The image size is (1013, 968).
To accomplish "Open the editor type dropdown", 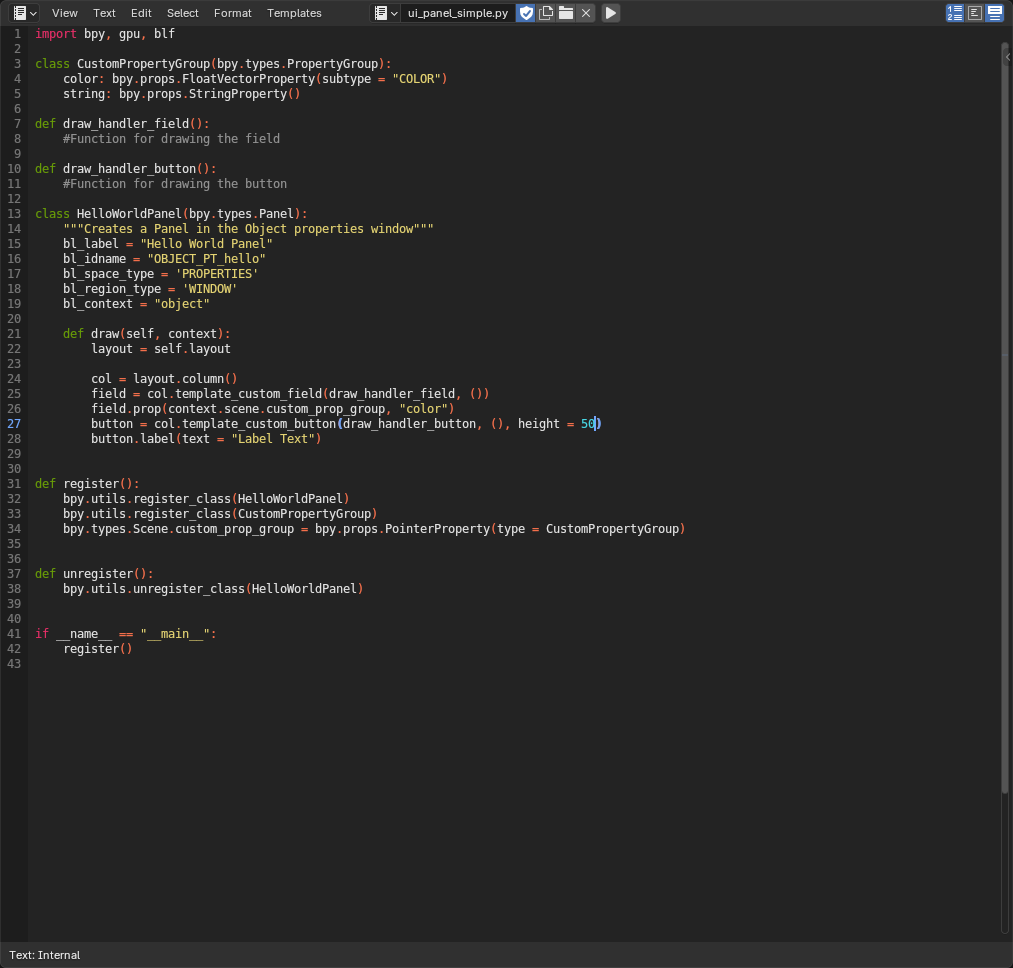I will point(25,13).
